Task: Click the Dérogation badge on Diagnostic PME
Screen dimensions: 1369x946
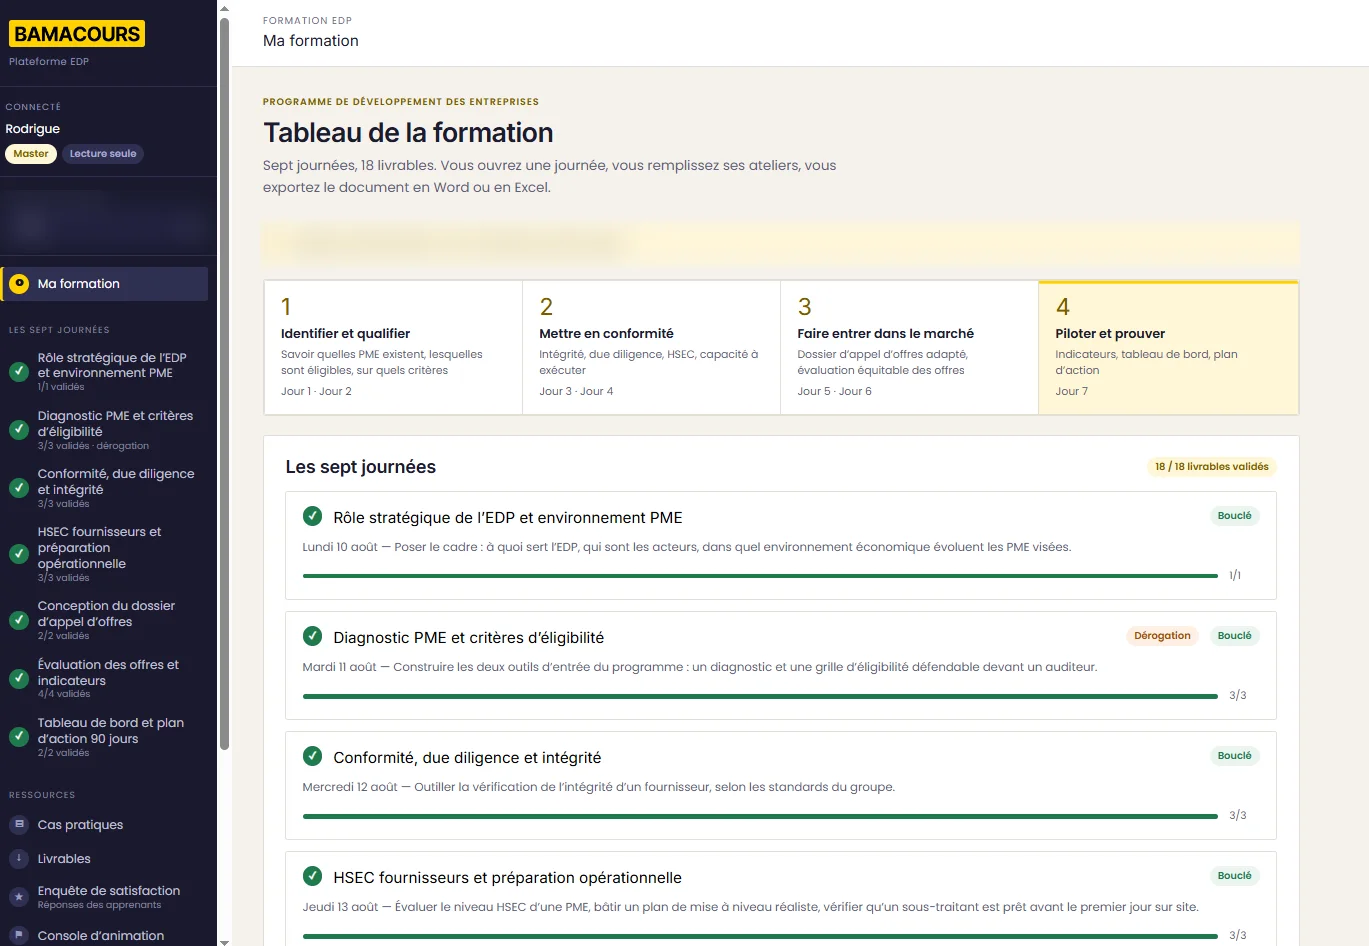Action: point(1162,636)
